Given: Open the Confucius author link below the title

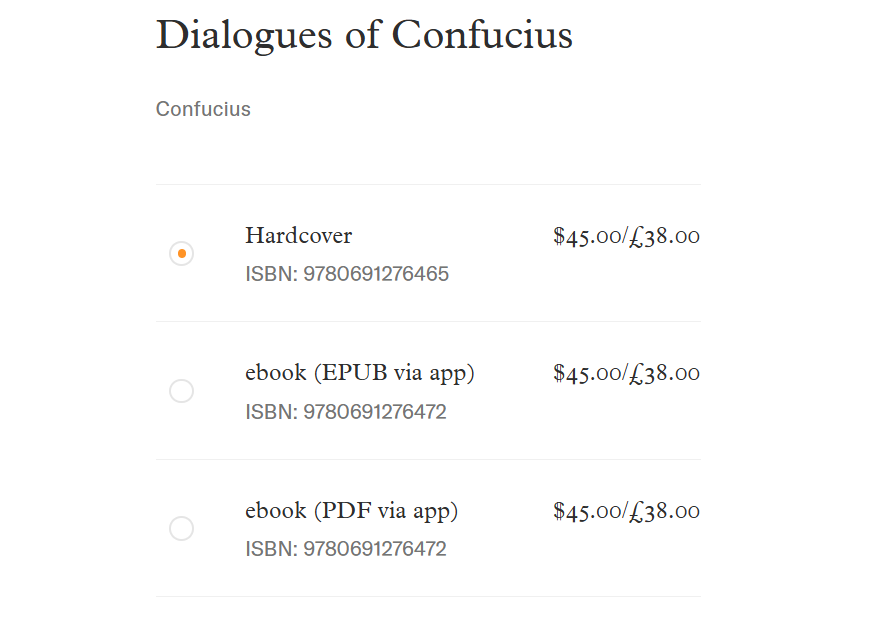Looking at the screenshot, I should (x=203, y=109).
